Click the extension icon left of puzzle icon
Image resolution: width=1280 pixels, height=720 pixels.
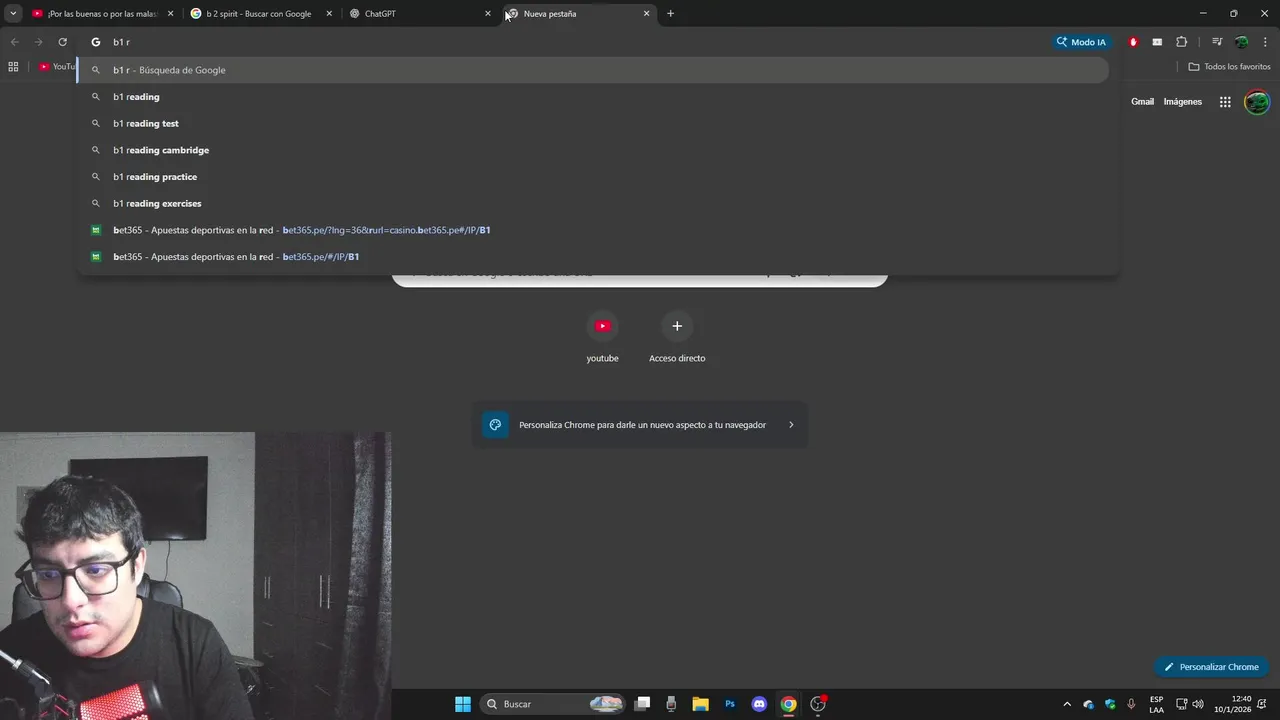1157,42
